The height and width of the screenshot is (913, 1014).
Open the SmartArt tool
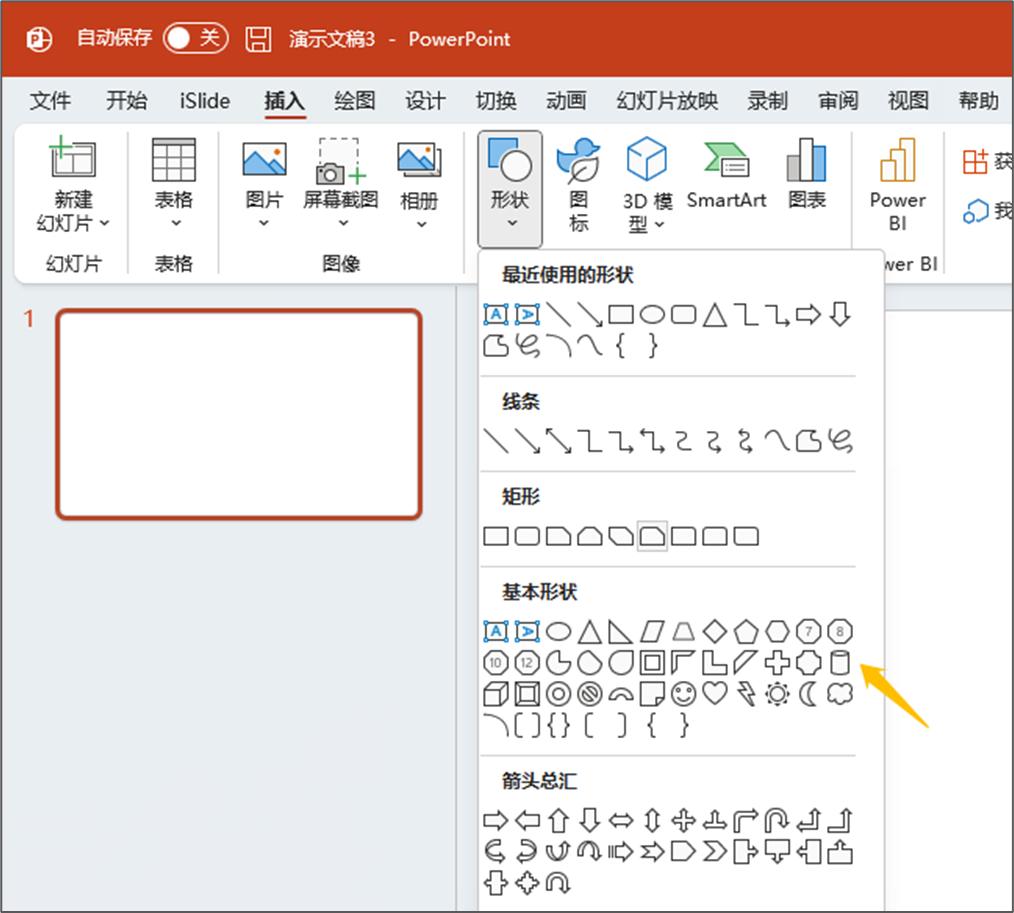(x=726, y=176)
